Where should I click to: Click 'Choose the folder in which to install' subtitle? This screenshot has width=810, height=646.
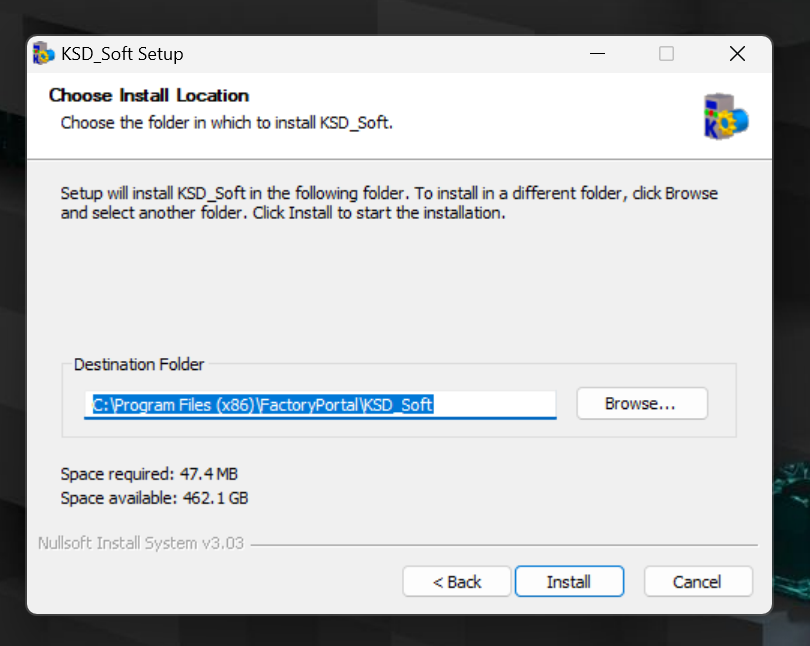tap(227, 123)
